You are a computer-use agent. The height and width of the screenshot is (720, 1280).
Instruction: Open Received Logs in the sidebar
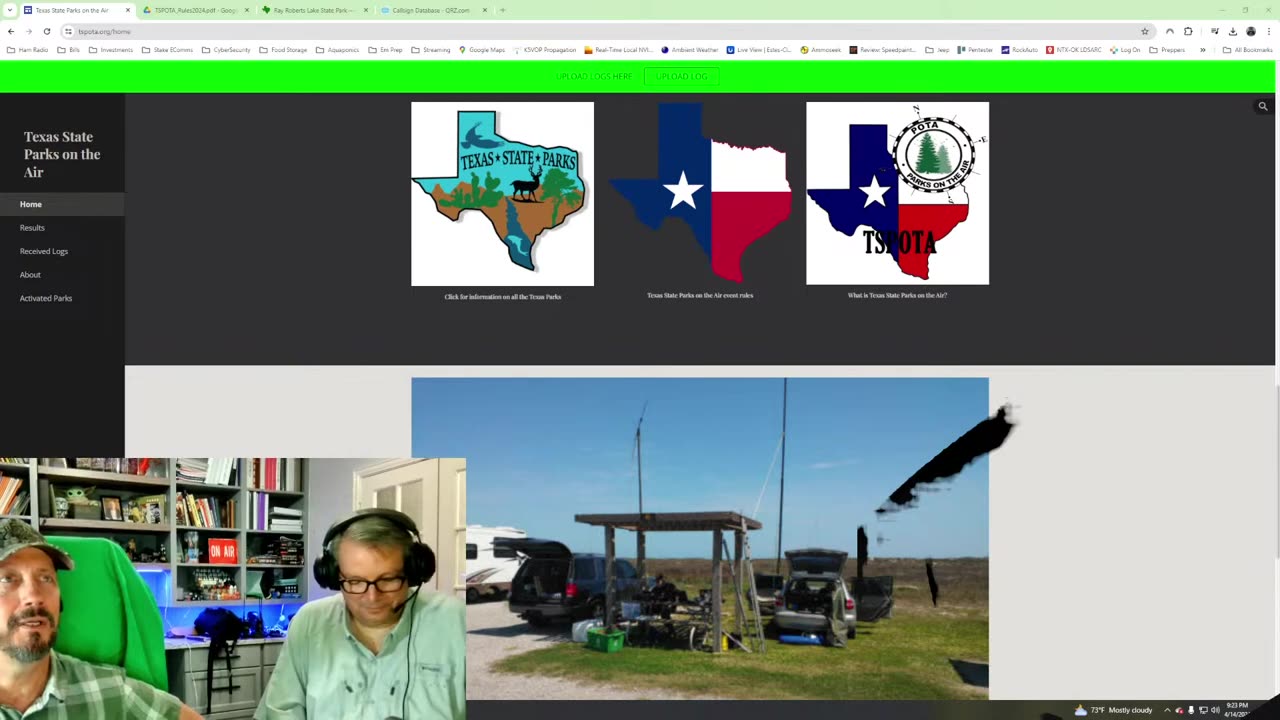[x=44, y=251]
